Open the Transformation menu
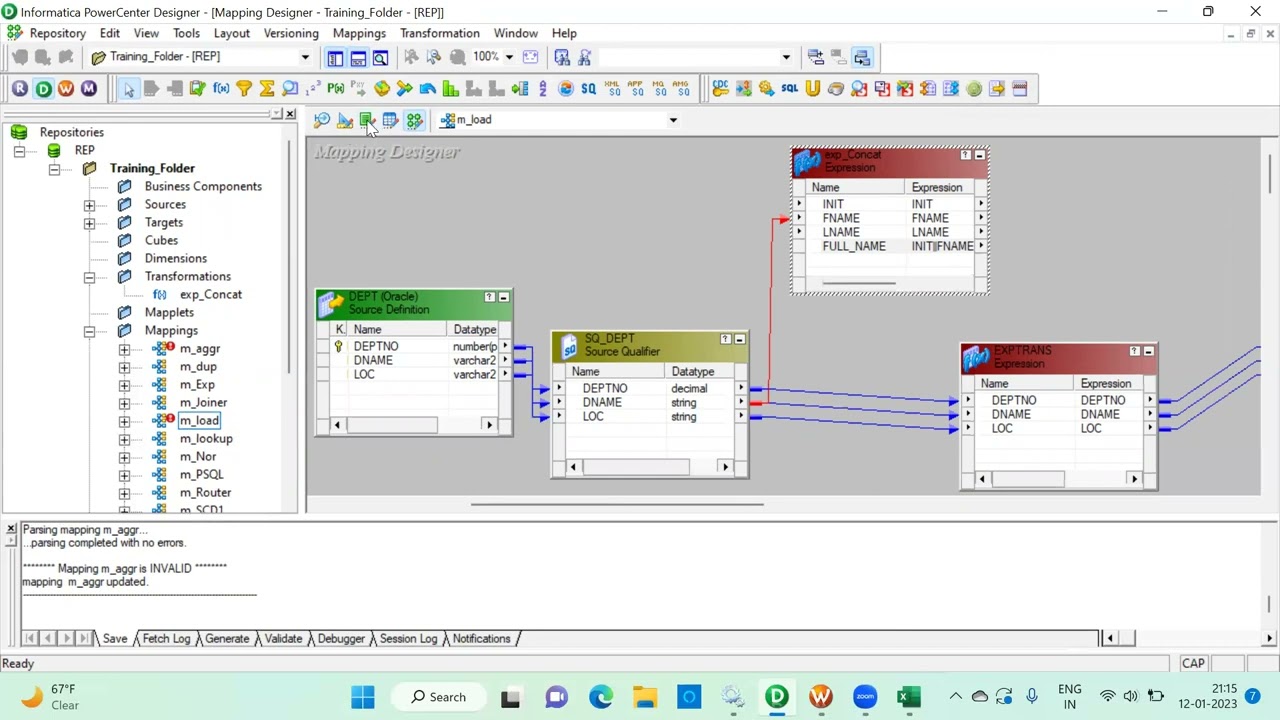The height and width of the screenshot is (720, 1280). click(x=440, y=33)
